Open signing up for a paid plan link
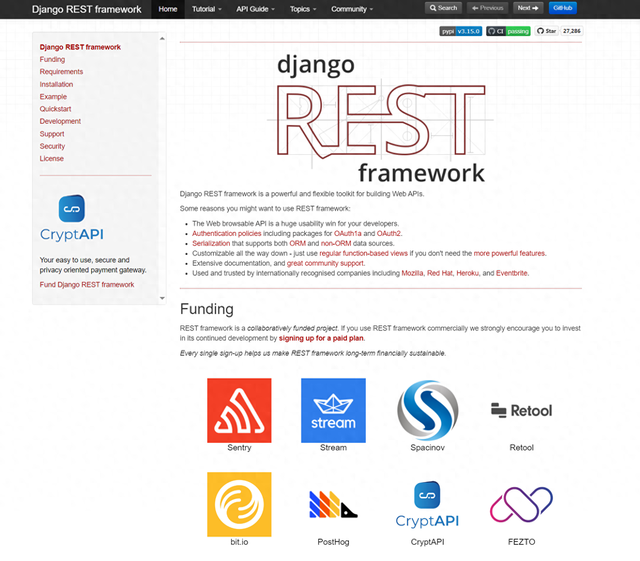The image size is (640, 561). coord(321,338)
